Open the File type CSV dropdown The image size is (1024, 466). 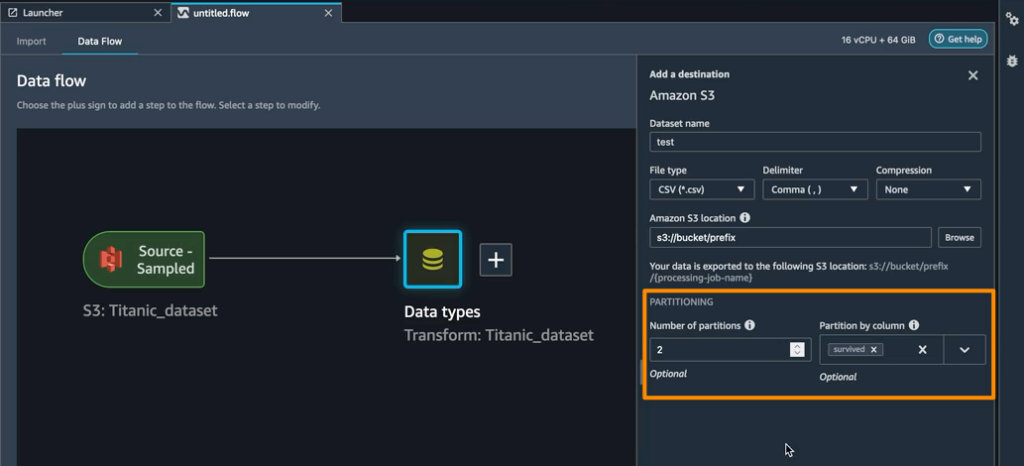pos(702,189)
